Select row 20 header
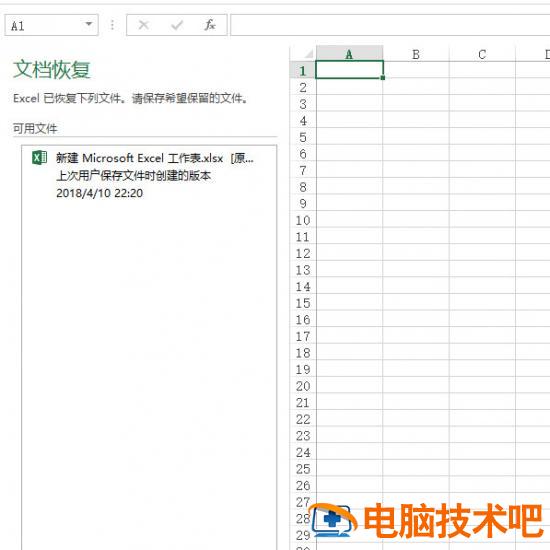Viewport: 550px width, 550px height. point(303,386)
